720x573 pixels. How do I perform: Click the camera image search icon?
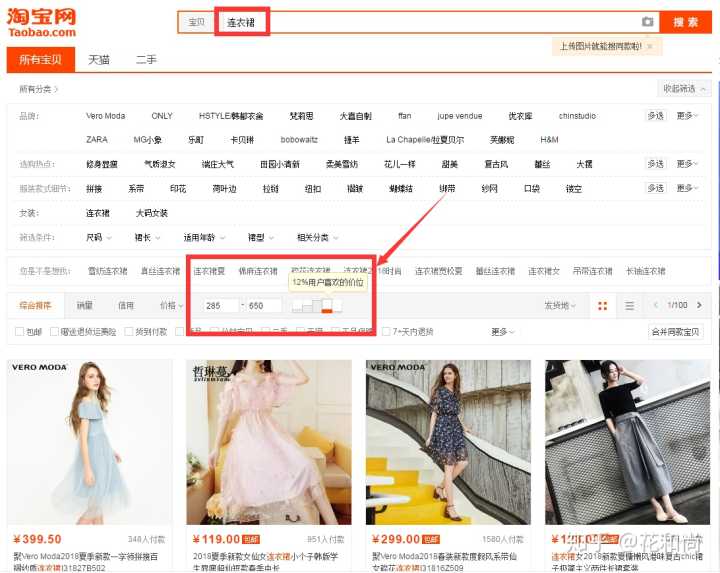coord(647,22)
